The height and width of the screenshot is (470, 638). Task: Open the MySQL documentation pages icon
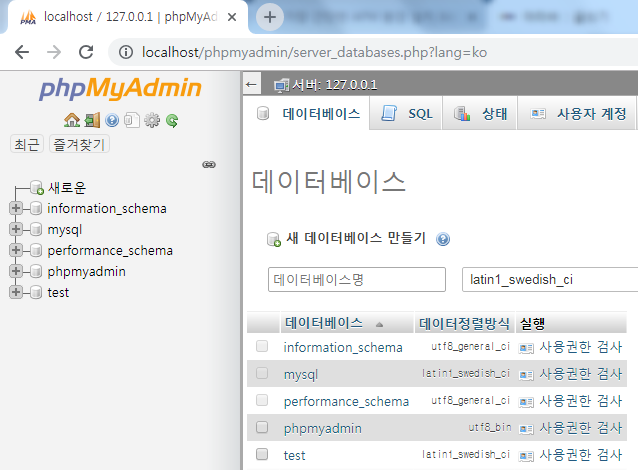[x=132, y=120]
